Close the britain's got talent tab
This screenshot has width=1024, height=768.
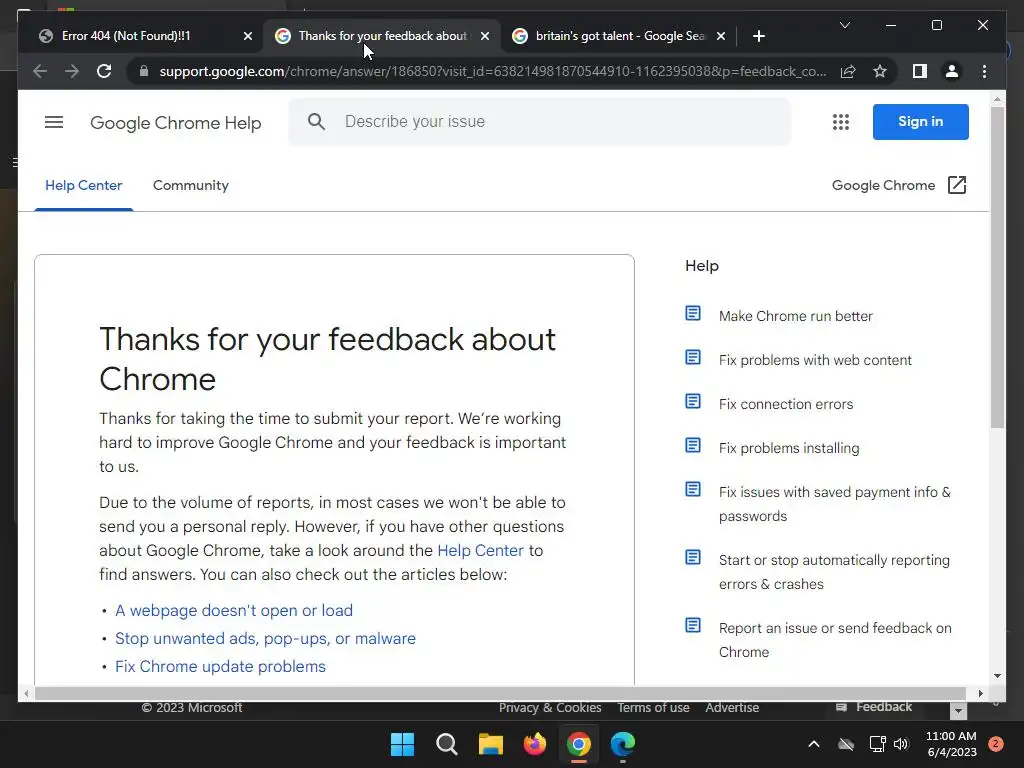coord(720,36)
